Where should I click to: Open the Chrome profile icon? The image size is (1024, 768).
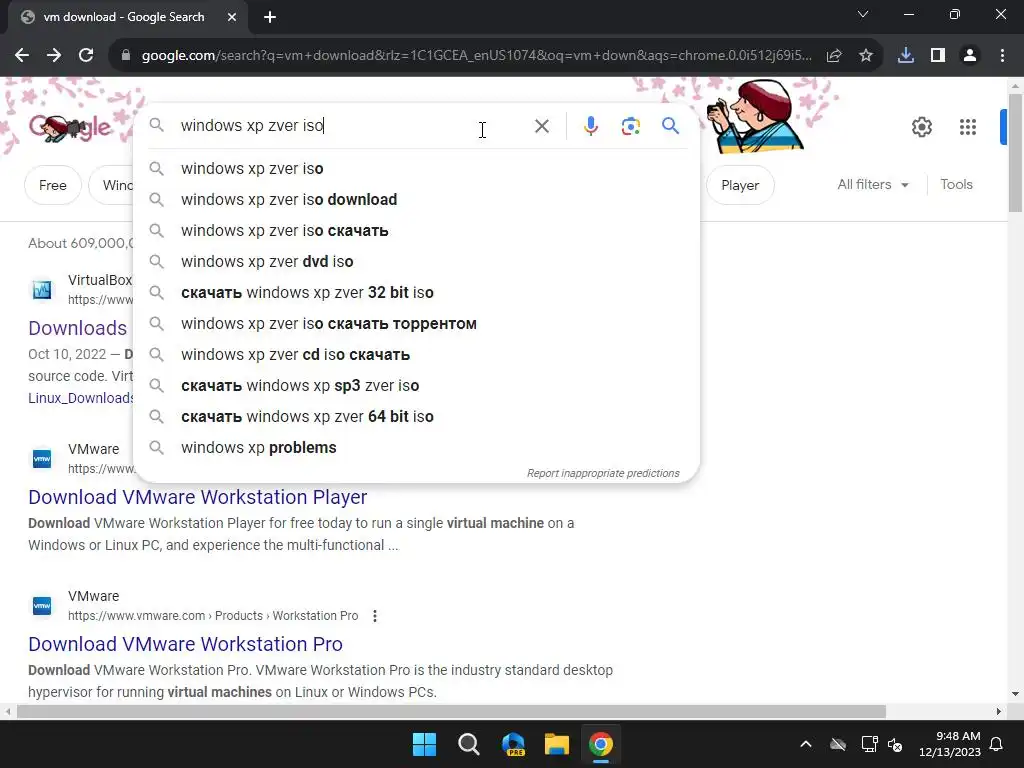point(970,56)
